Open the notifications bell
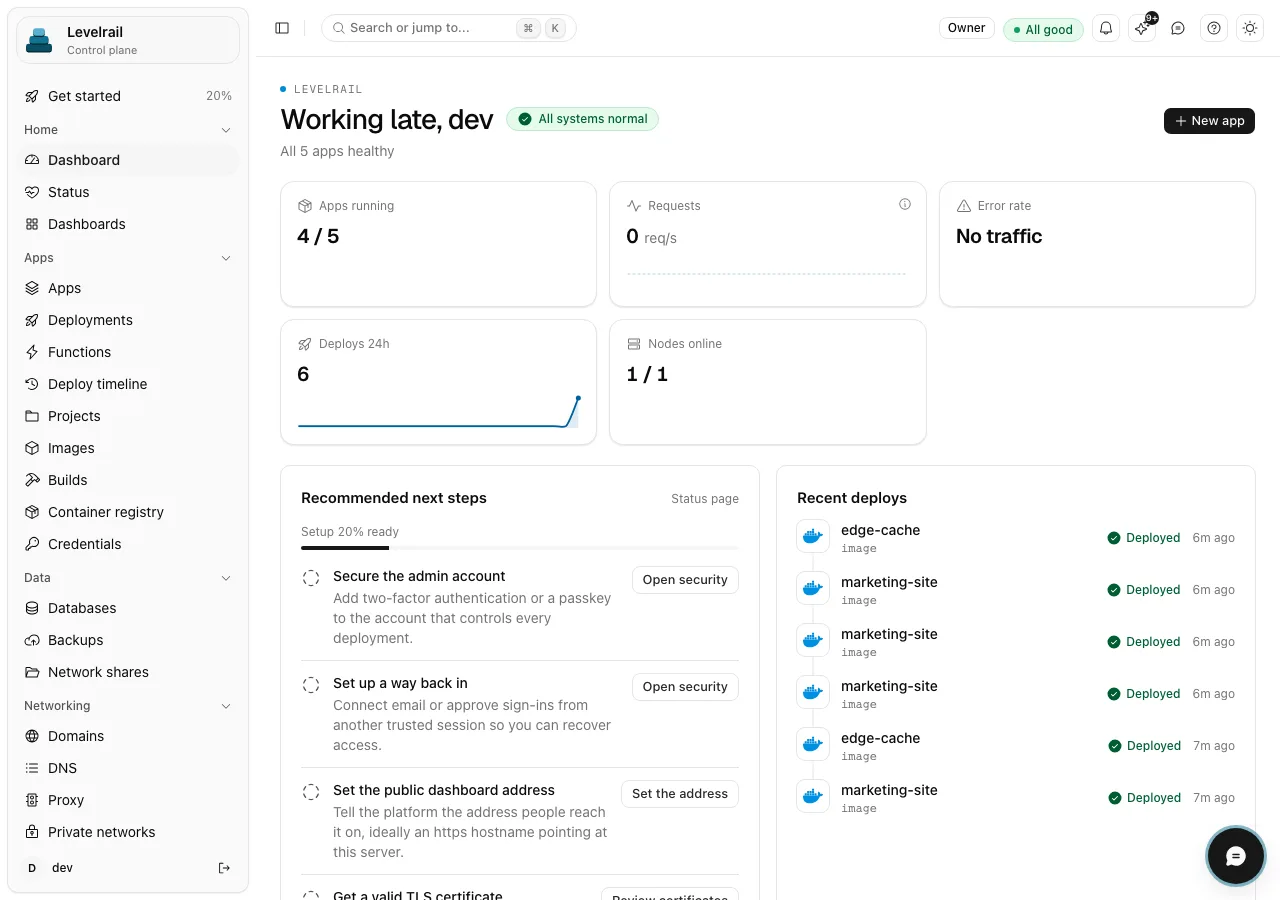The width and height of the screenshot is (1280, 900). tap(1106, 28)
